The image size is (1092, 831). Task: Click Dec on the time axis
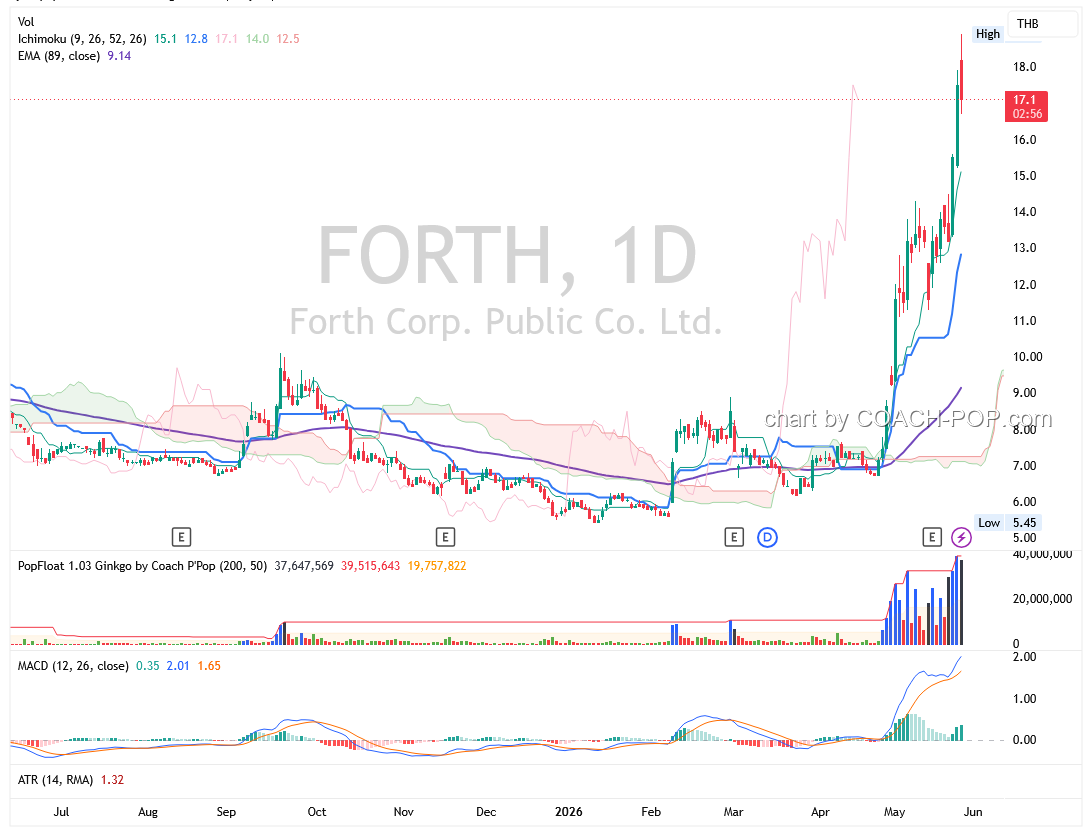click(x=486, y=811)
